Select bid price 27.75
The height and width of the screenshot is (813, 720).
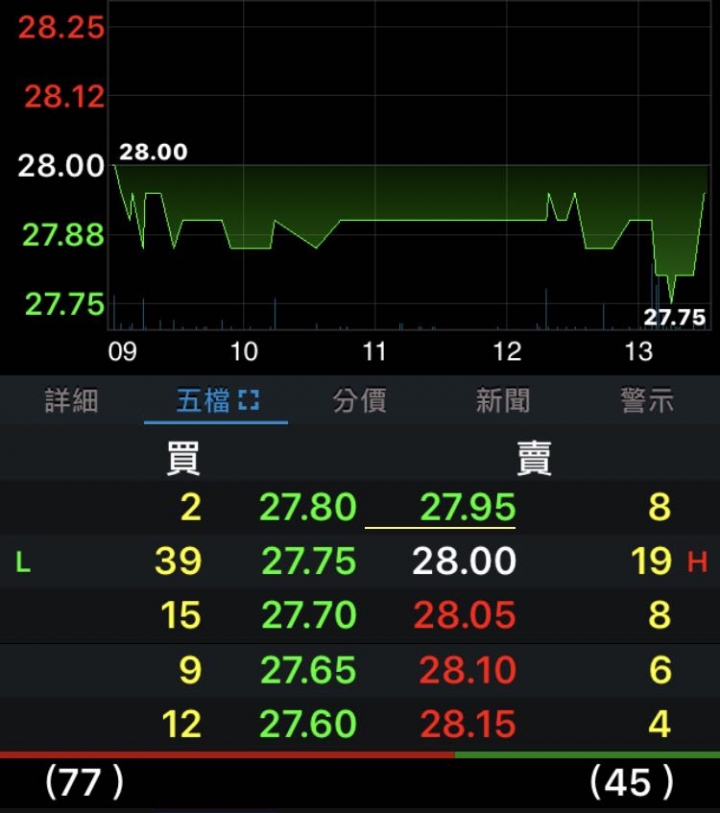point(309,561)
